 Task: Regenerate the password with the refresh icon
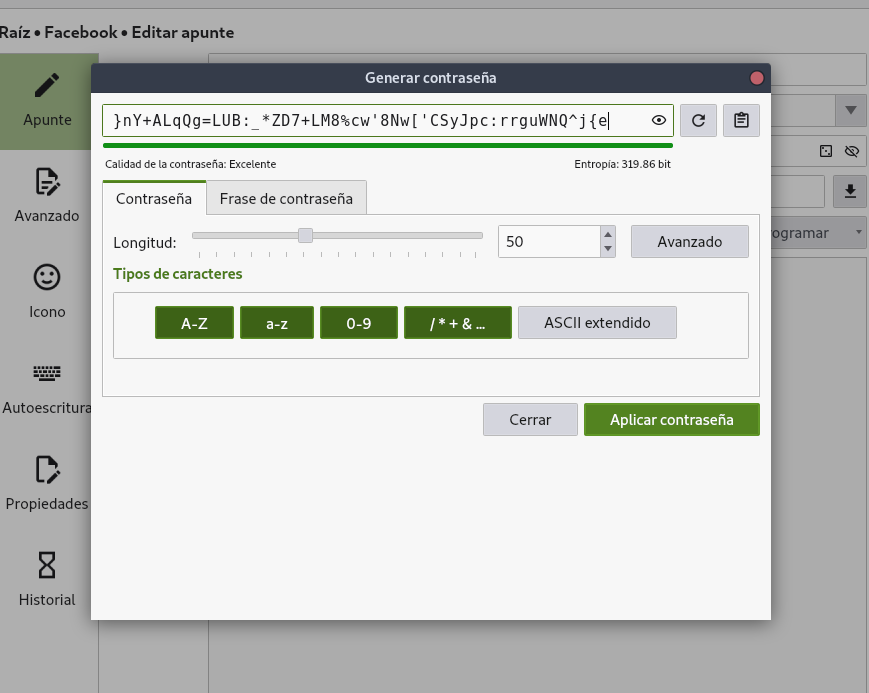coord(699,121)
